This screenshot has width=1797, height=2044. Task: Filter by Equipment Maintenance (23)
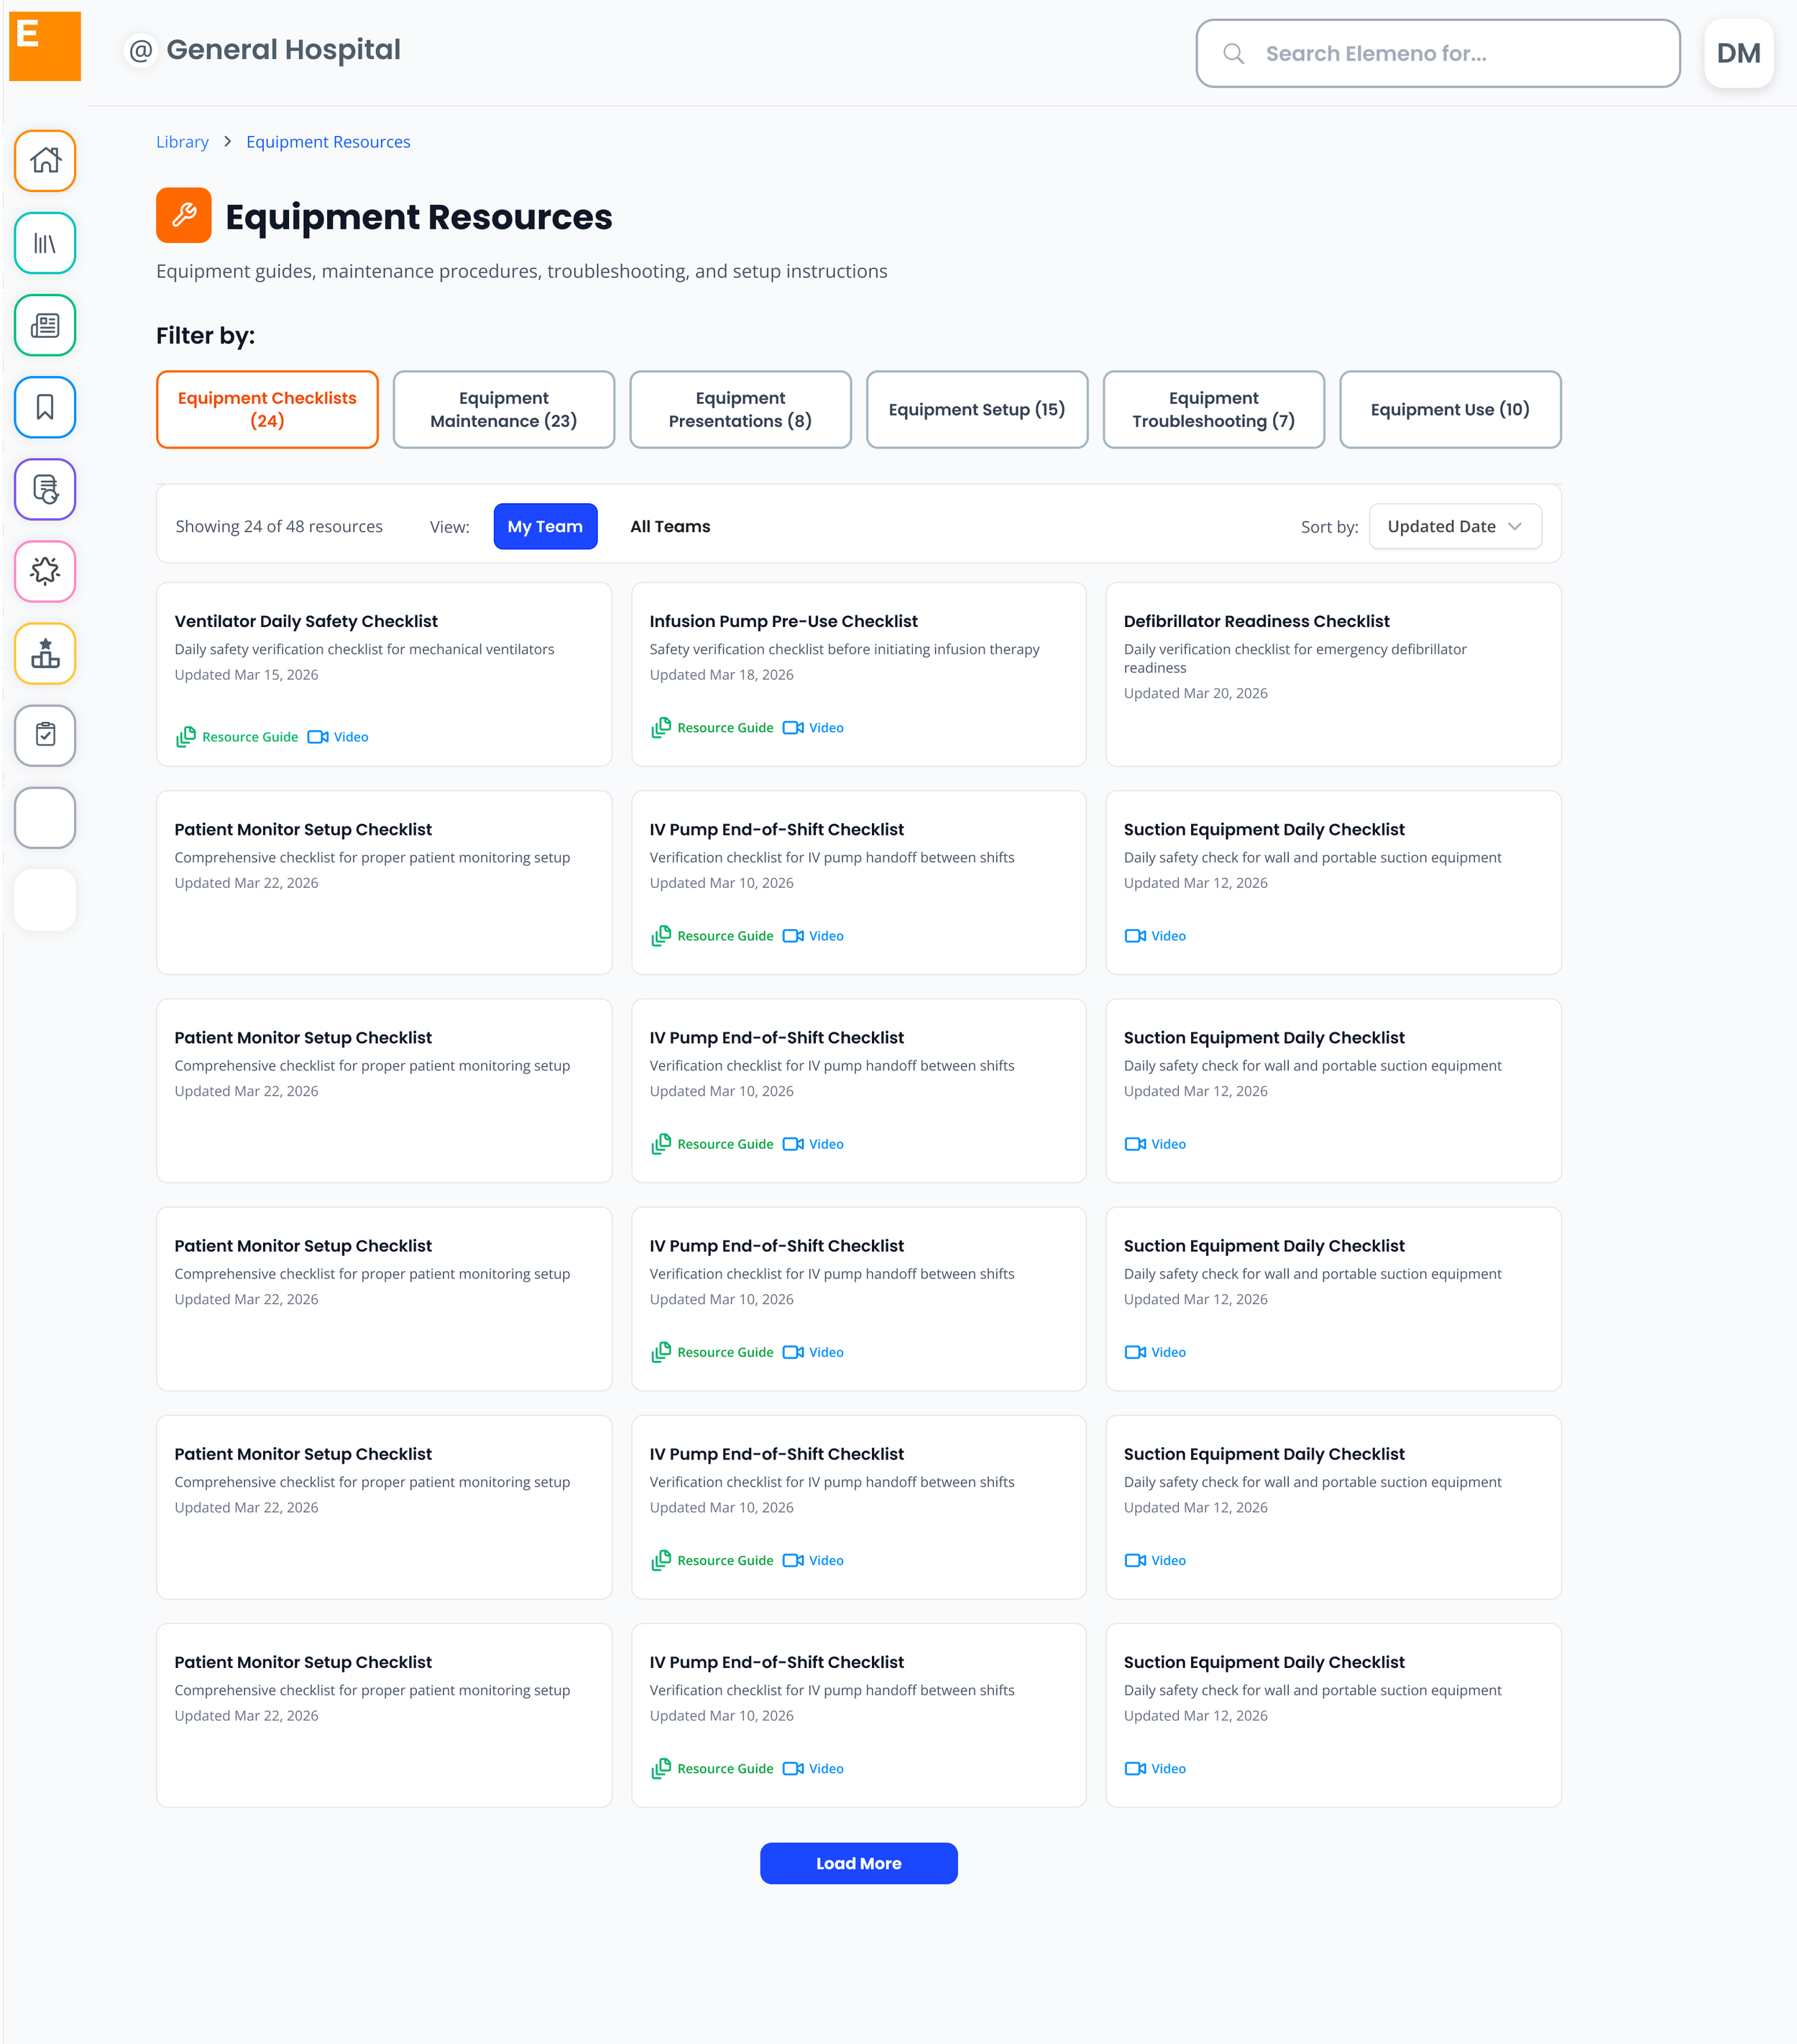[504, 410]
